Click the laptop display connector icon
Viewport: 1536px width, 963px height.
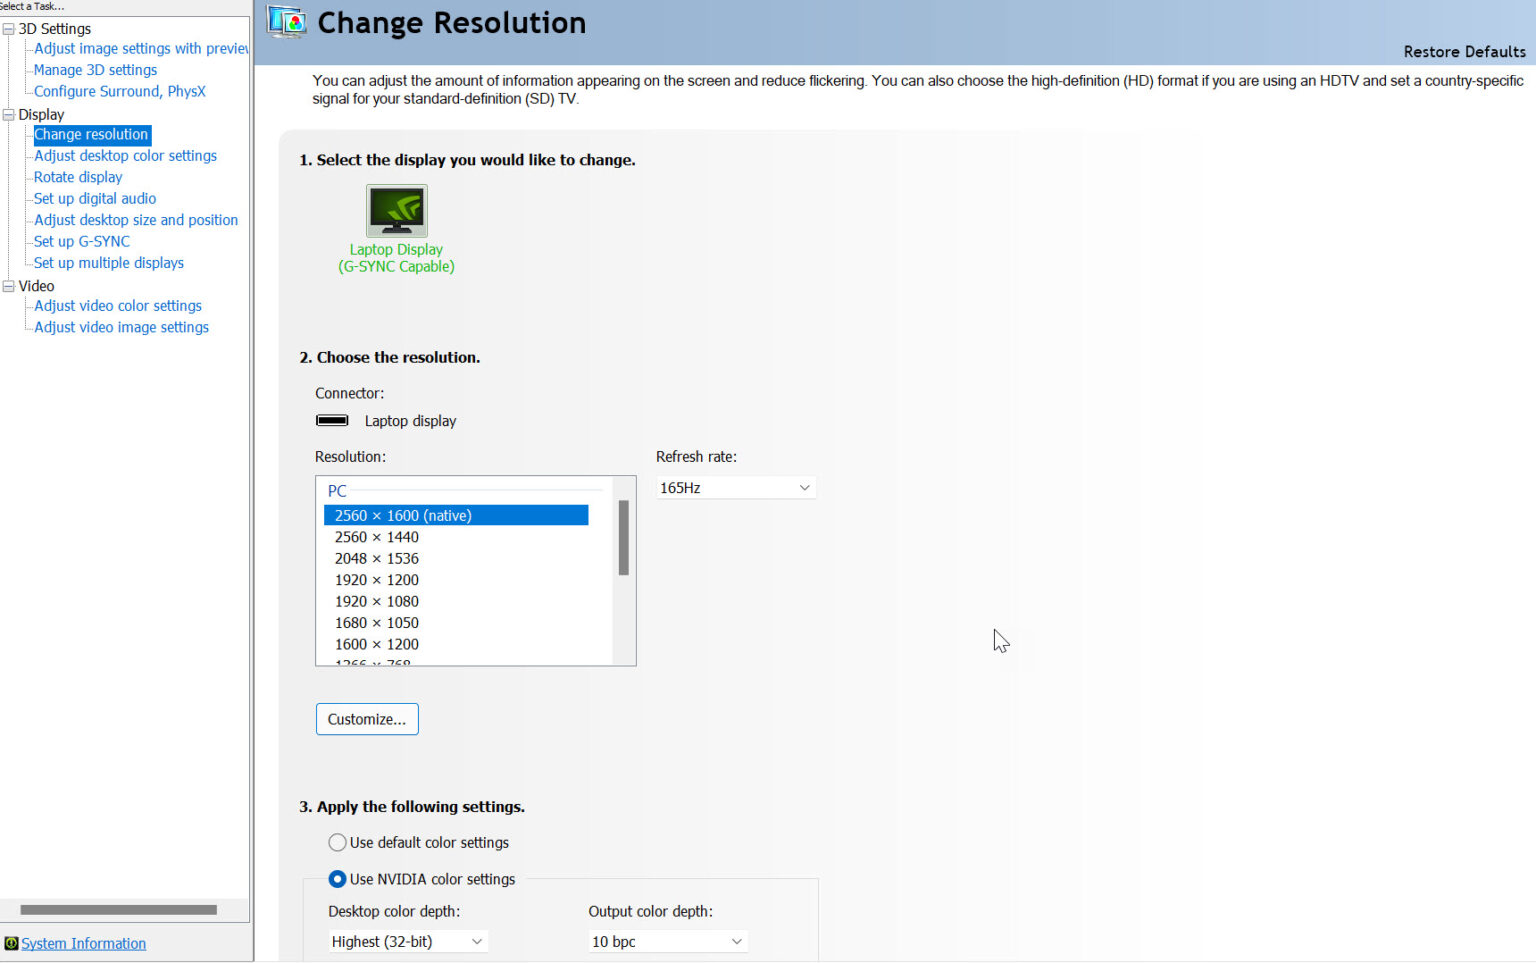pyautogui.click(x=332, y=420)
